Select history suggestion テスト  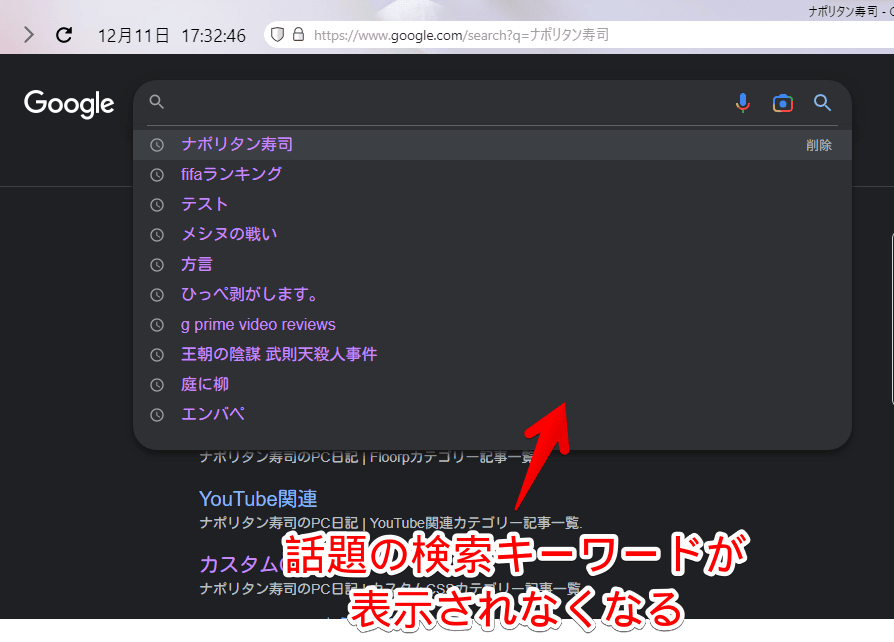(x=493, y=204)
